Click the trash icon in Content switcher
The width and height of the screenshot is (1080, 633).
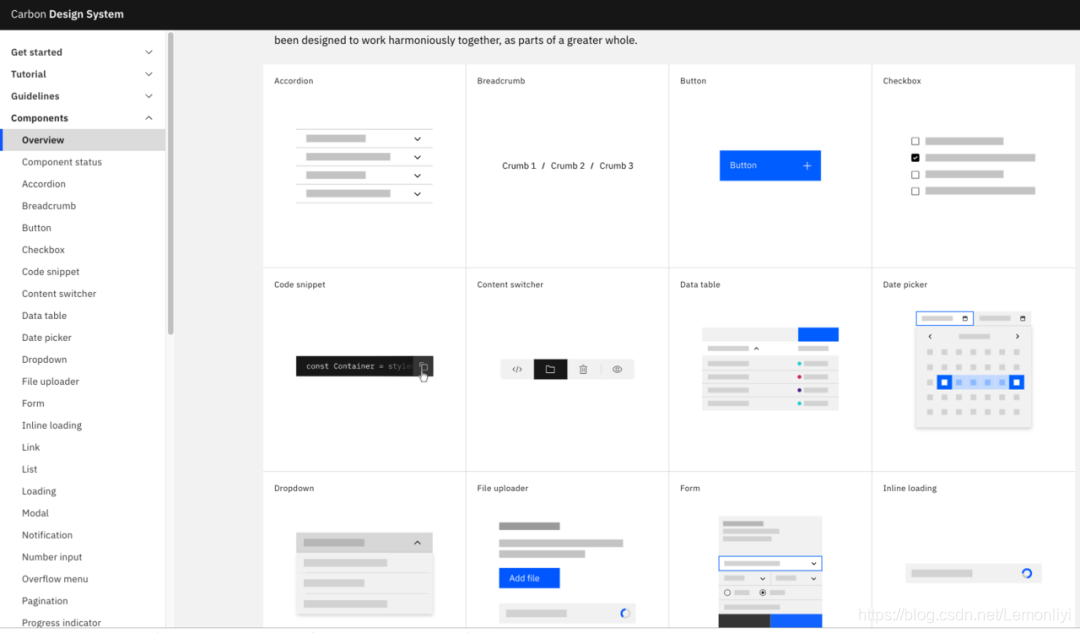coord(583,369)
